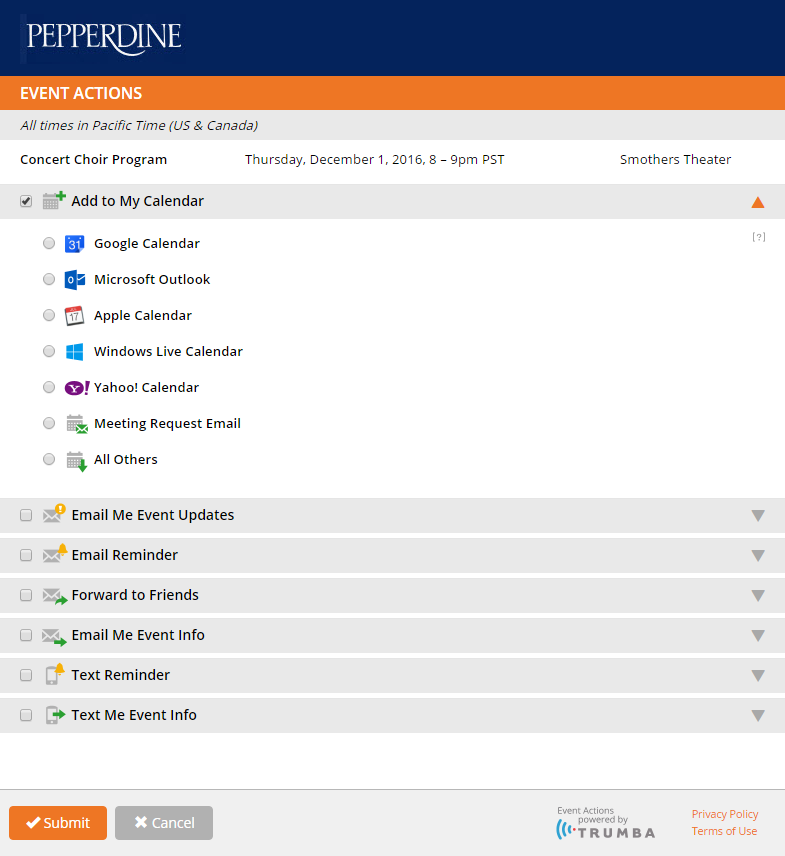This screenshot has width=785, height=856.
Task: Click the Forward to Friends envelope icon
Action: click(x=55, y=596)
